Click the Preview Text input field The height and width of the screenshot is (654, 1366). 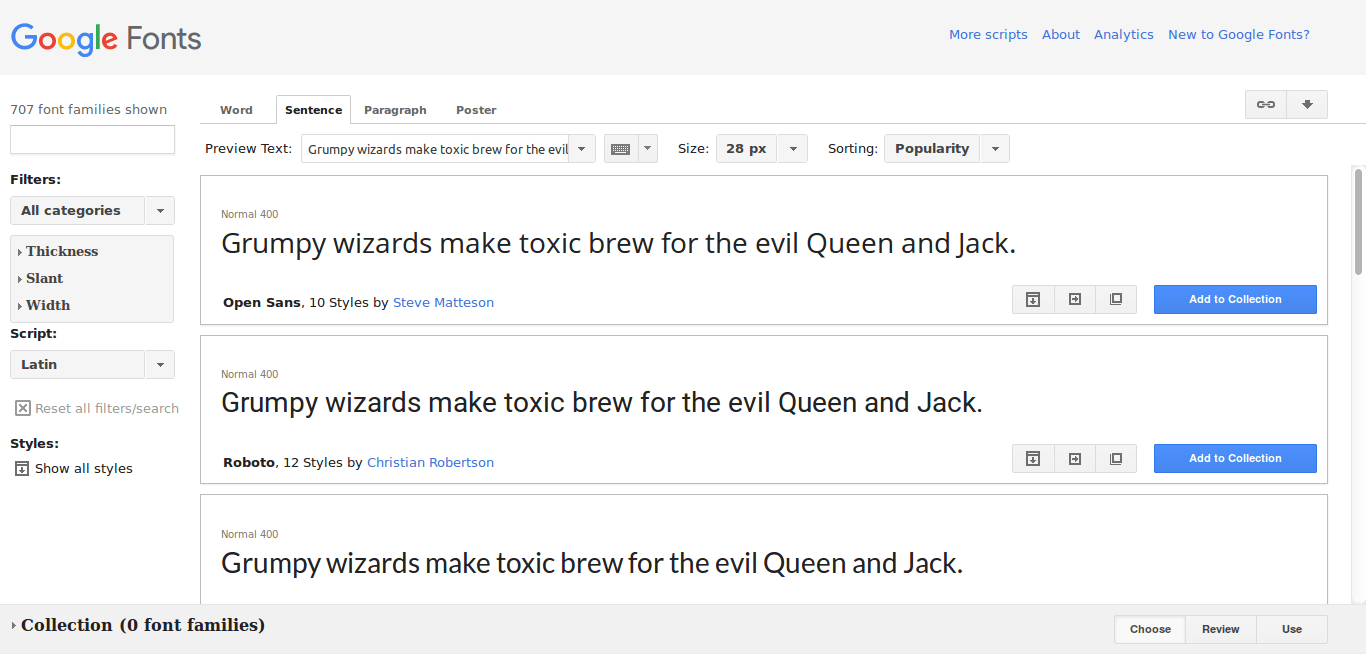[435, 149]
